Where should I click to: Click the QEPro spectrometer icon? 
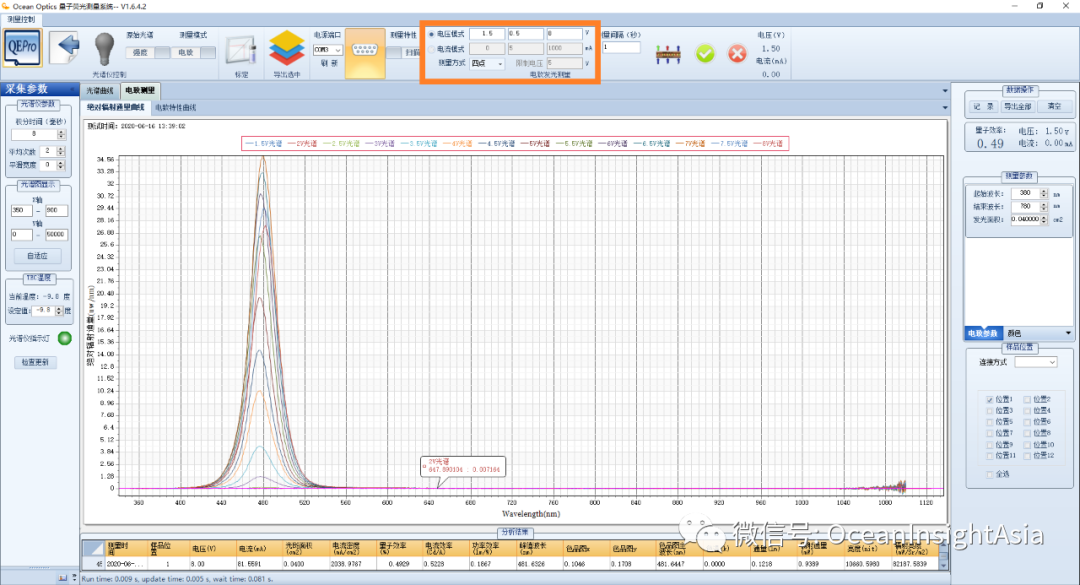pos(22,48)
